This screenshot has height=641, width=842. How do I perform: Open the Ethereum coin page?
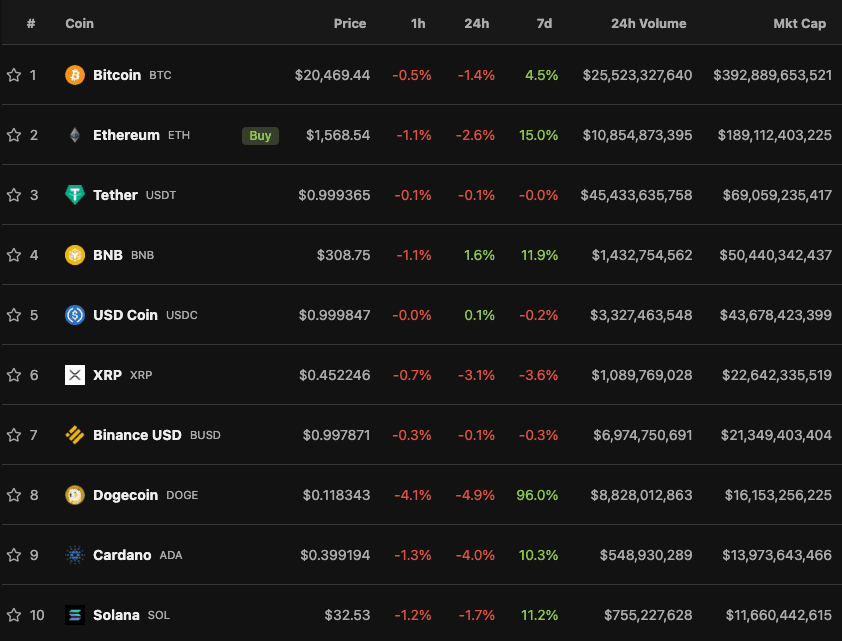(x=126, y=135)
